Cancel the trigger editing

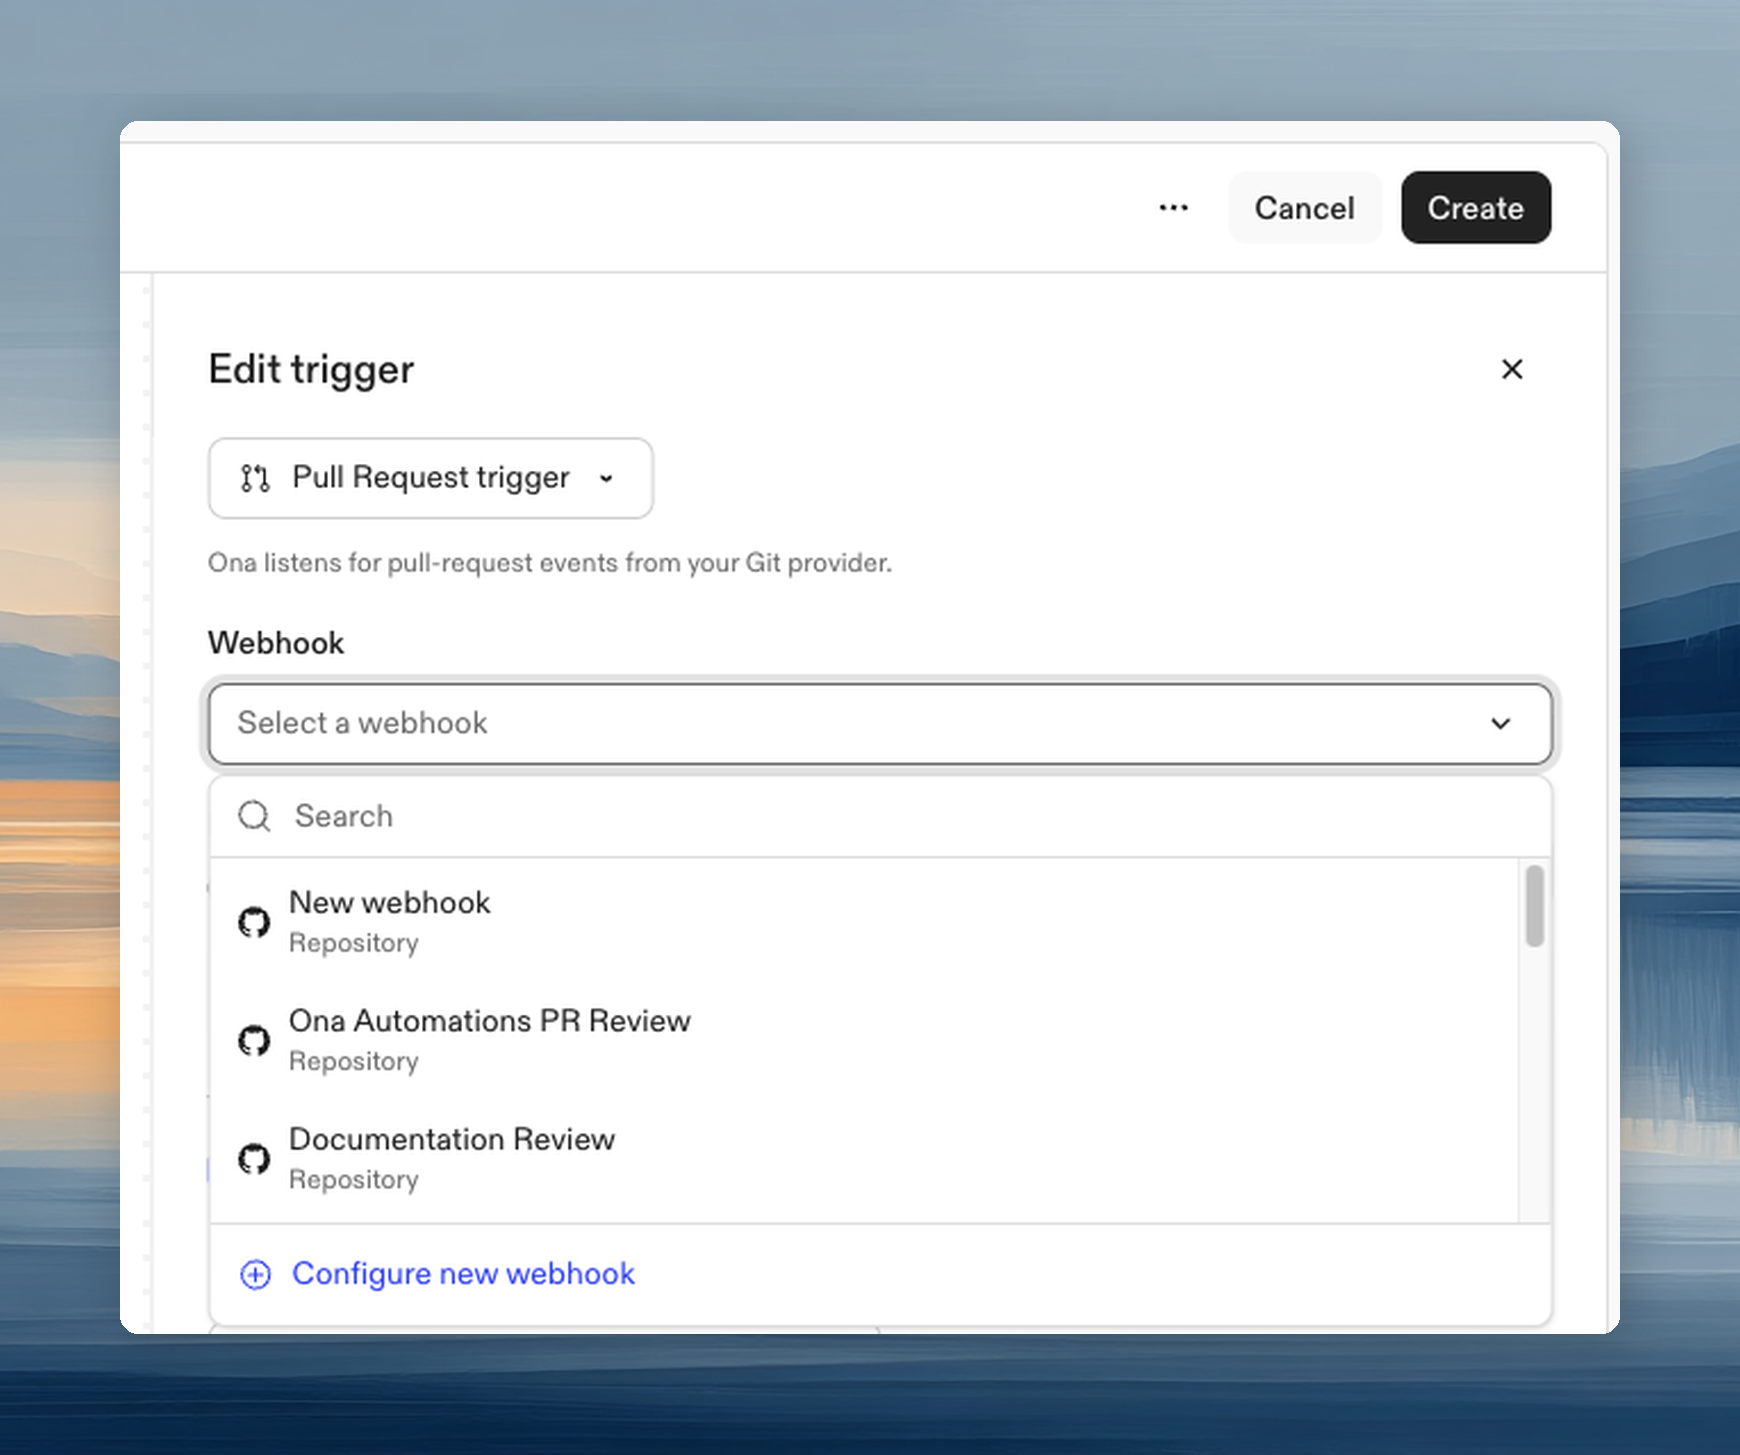[1305, 208]
